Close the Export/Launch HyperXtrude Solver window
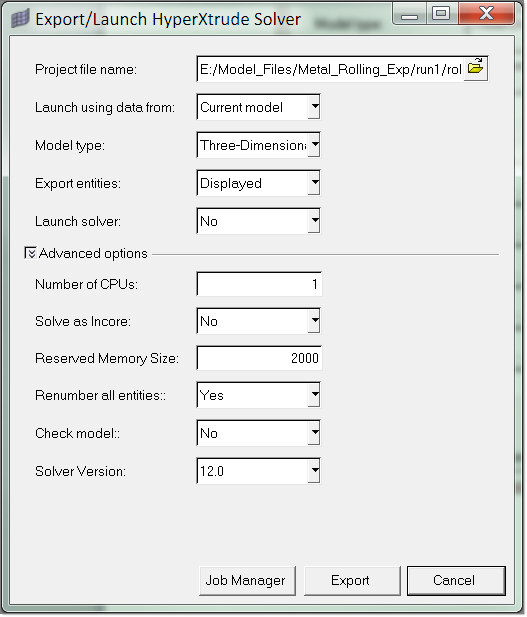Viewport: 527px width, 617px height. (x=486, y=14)
